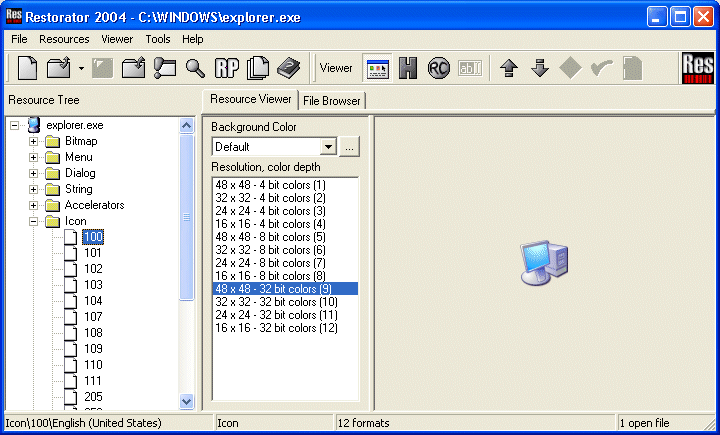720x435 pixels.
Task: Expand the Dialog folder
Action: 33,174
